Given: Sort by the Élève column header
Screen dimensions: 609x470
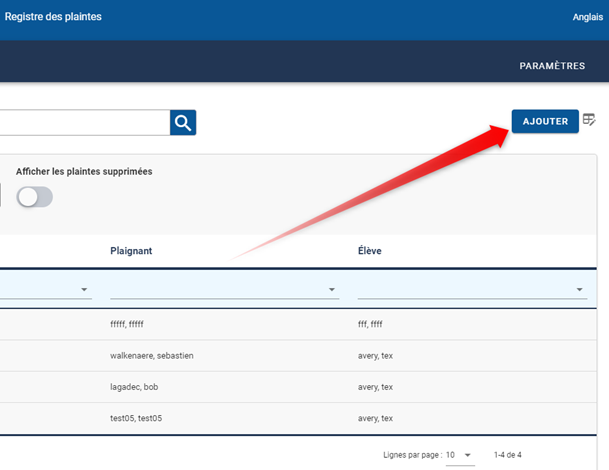Looking at the screenshot, I should [x=369, y=250].
